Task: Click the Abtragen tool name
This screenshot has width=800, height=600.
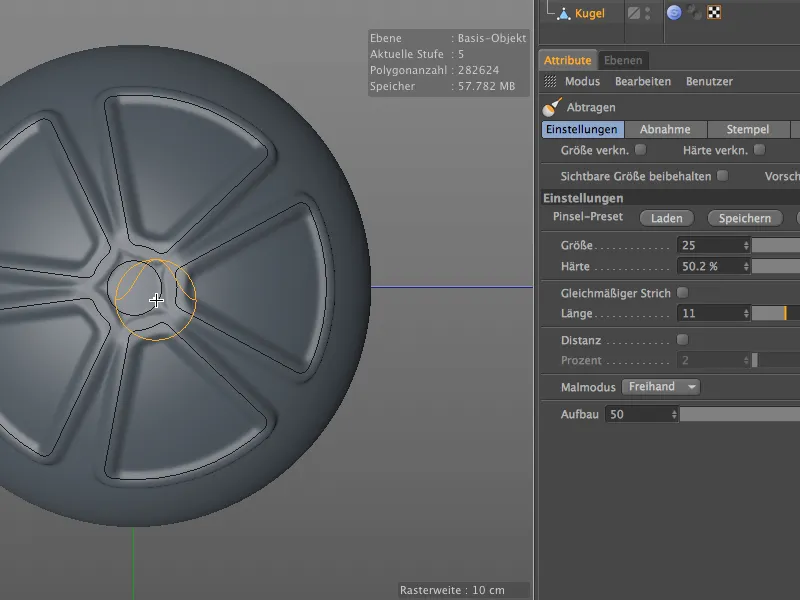Action: (591, 108)
